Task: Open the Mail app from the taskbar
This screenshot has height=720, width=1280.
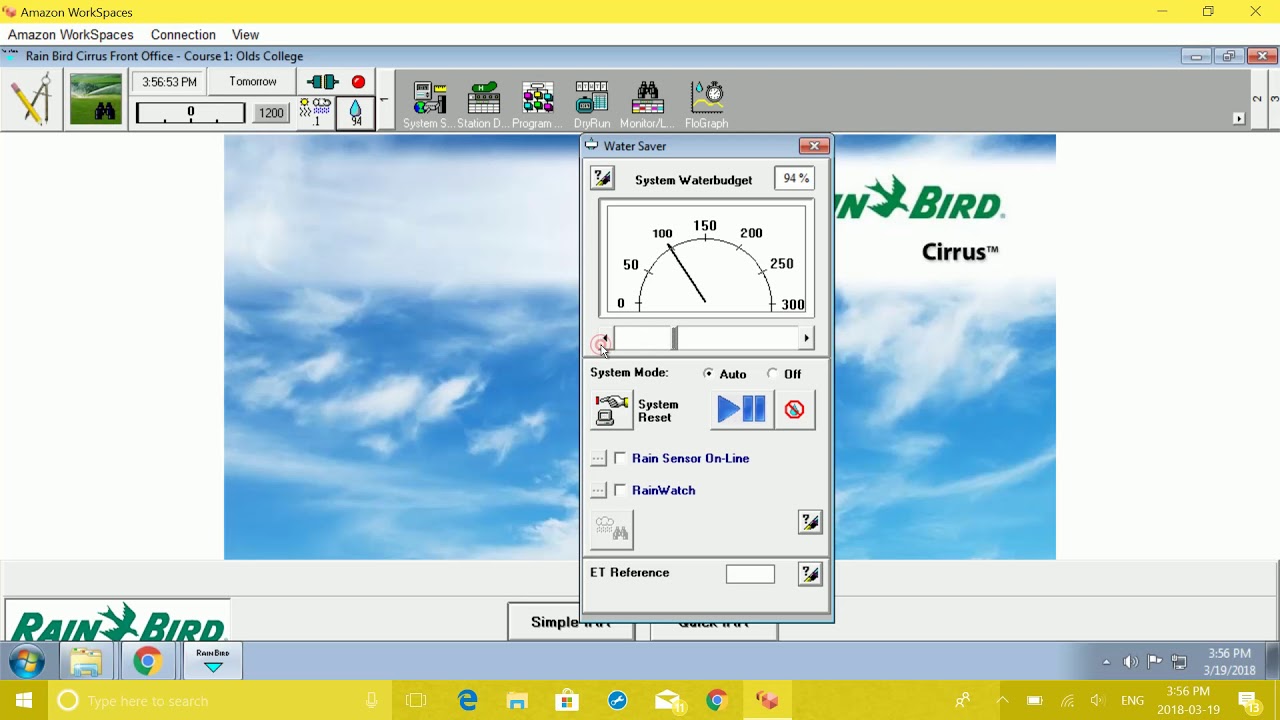Action: (667, 701)
